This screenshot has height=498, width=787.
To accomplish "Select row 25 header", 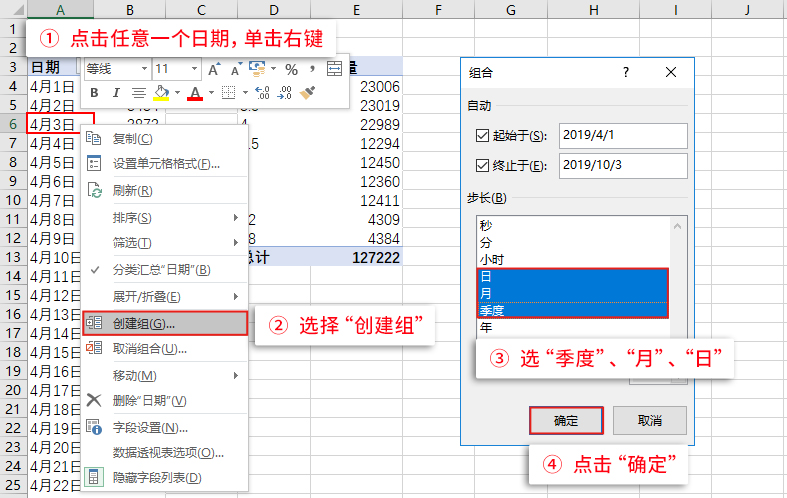I will (x=13, y=485).
